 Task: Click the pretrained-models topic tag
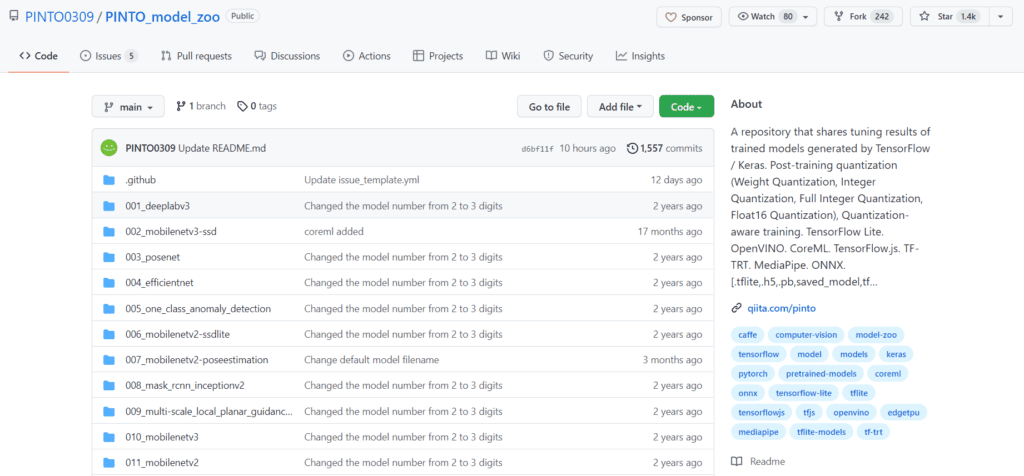tap(822, 373)
